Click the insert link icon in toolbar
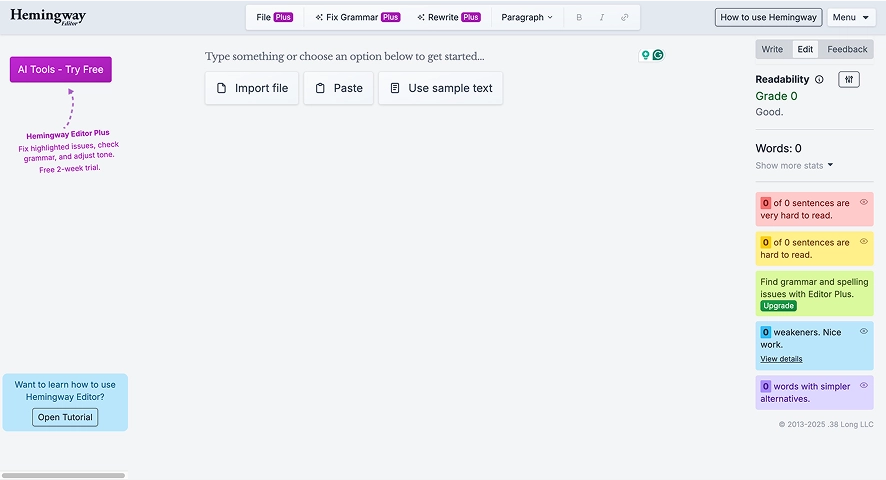886x480 pixels. (624, 18)
